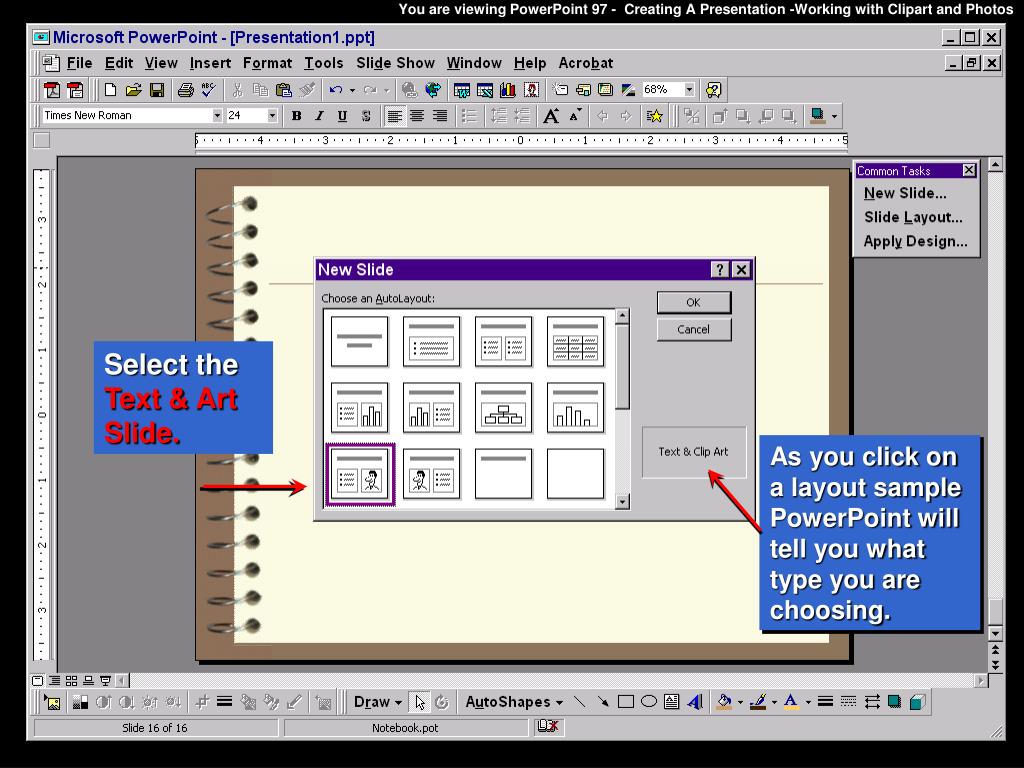
Task: Click the Fill Color paint bucket
Action: [724, 702]
